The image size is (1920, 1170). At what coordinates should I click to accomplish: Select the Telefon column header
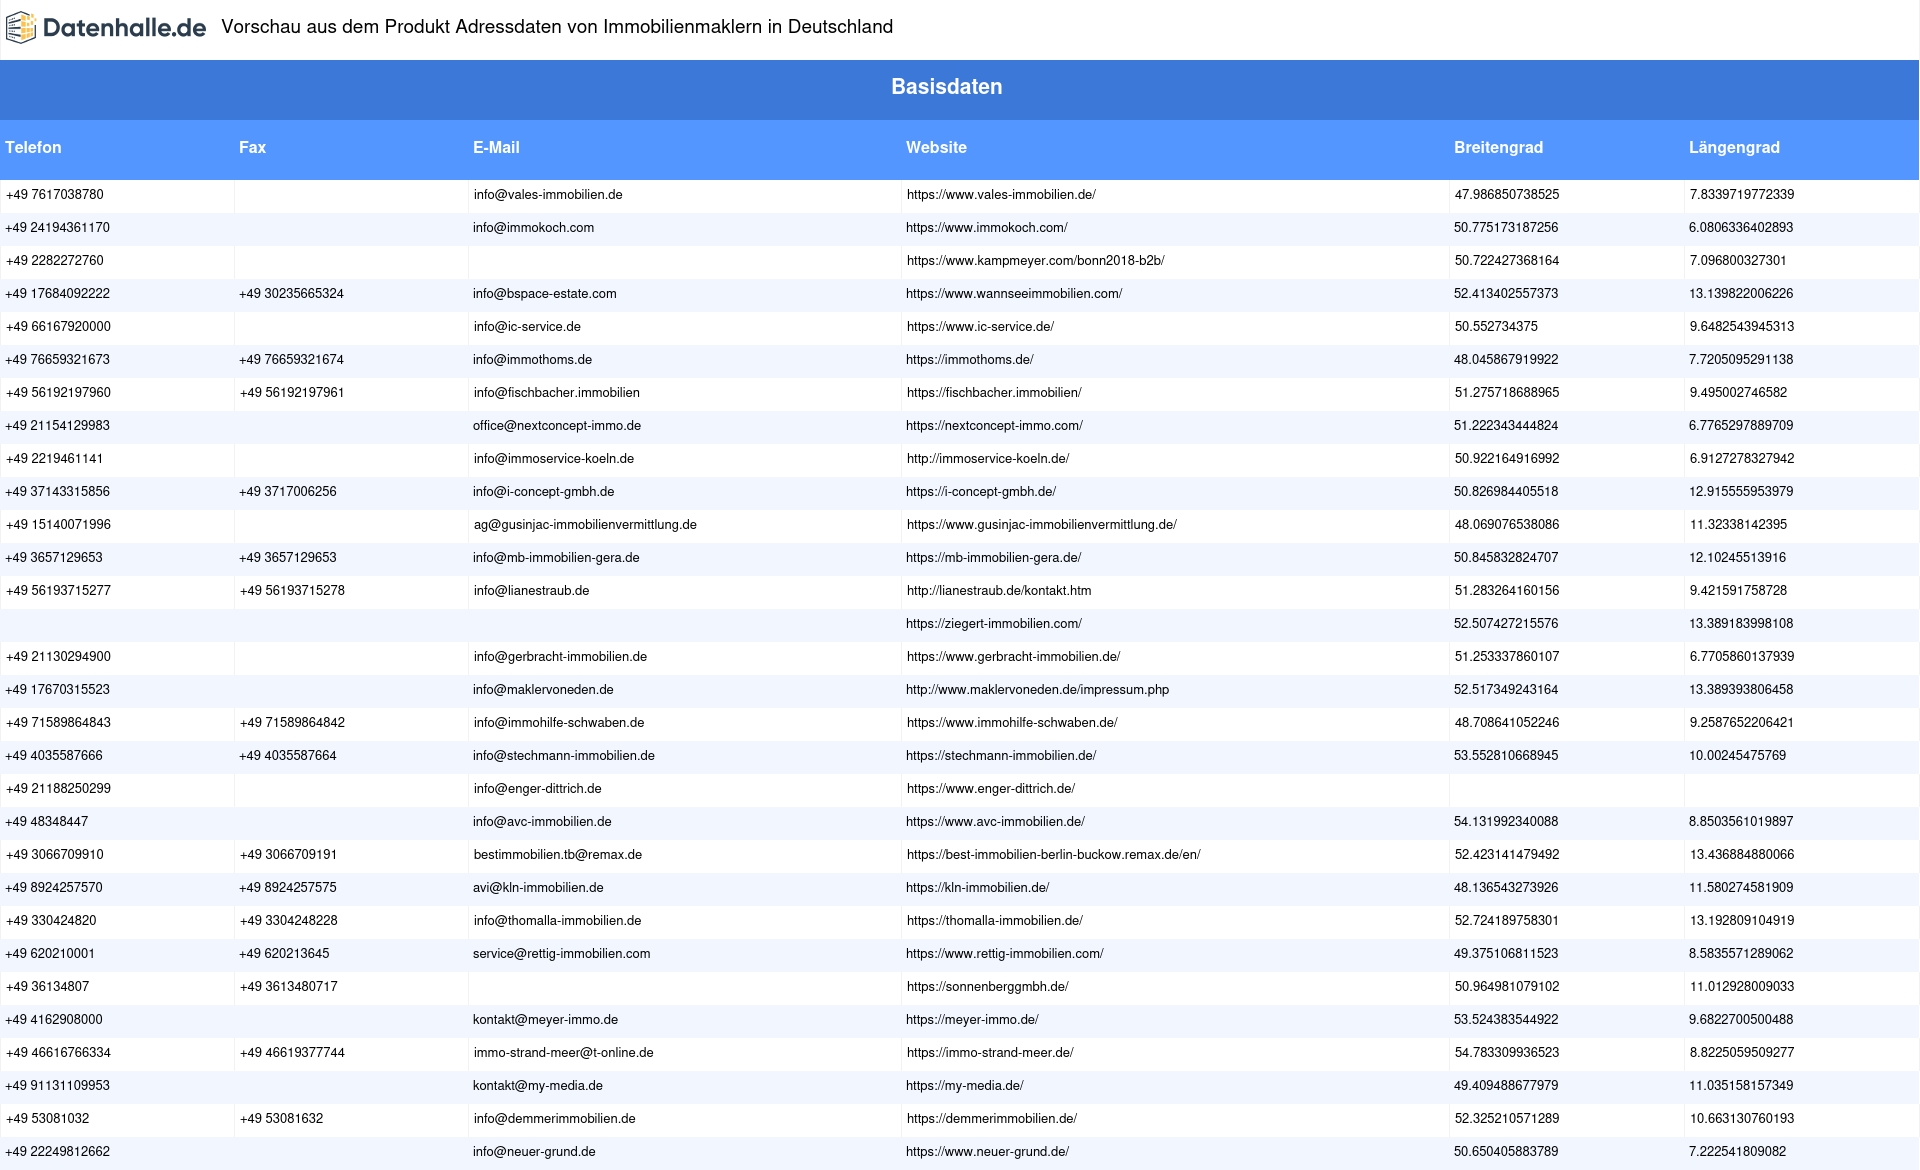(33, 147)
